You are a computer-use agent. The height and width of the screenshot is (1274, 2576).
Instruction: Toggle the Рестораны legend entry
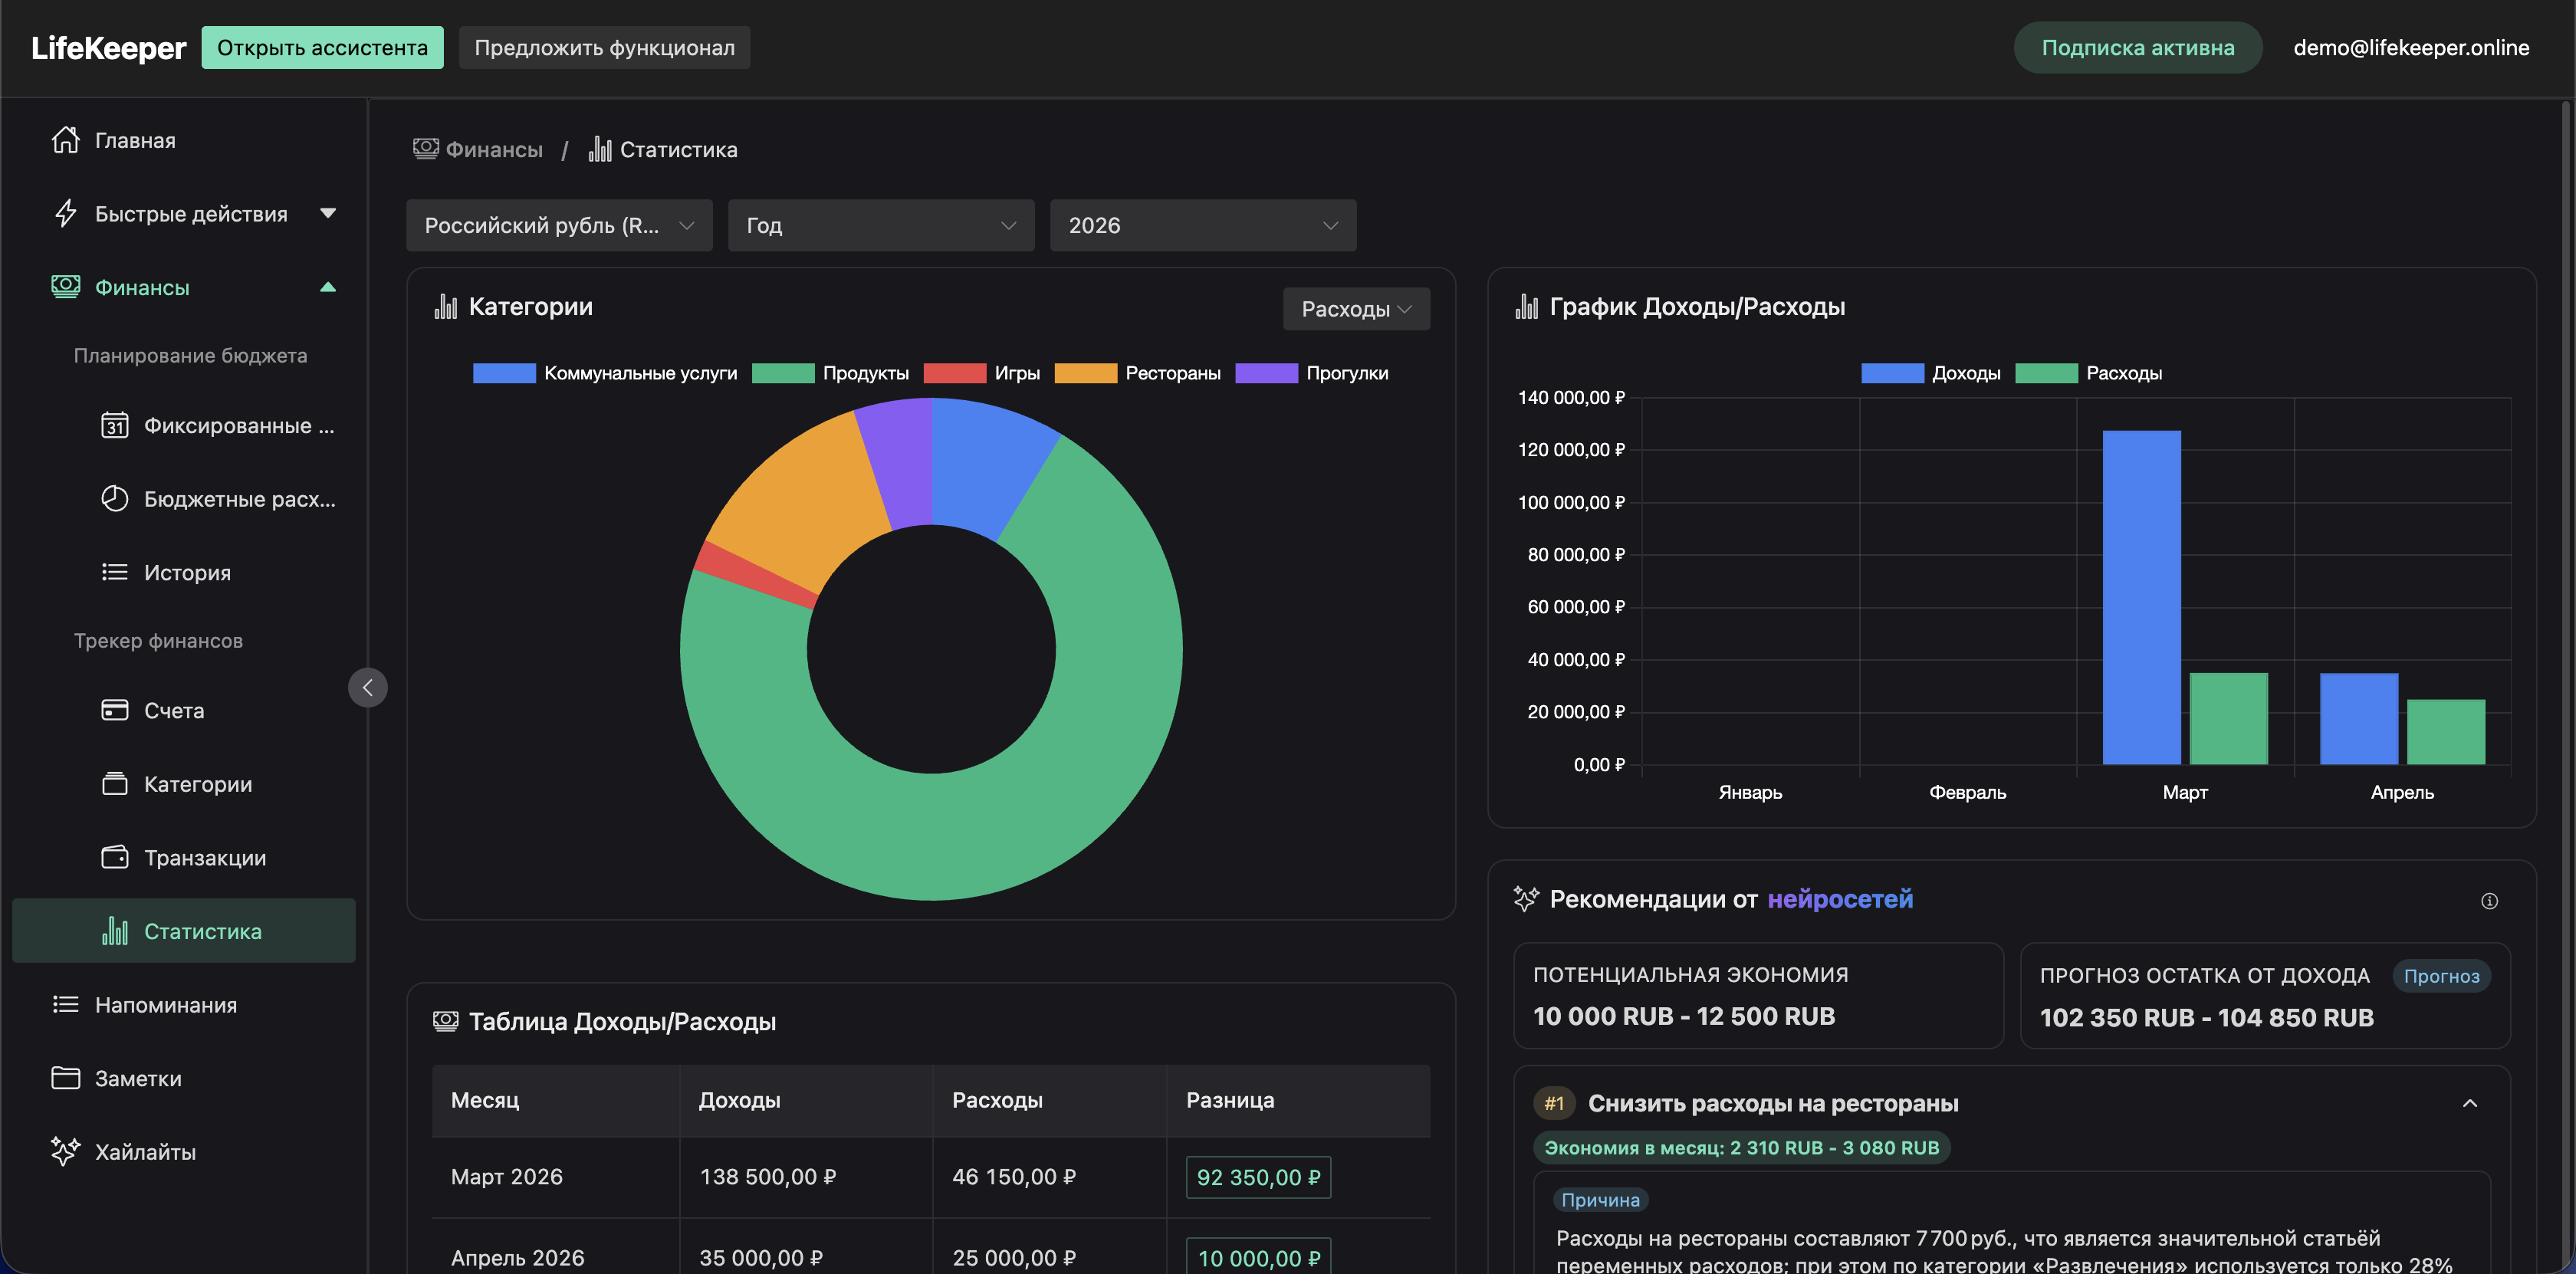[x=1172, y=373]
